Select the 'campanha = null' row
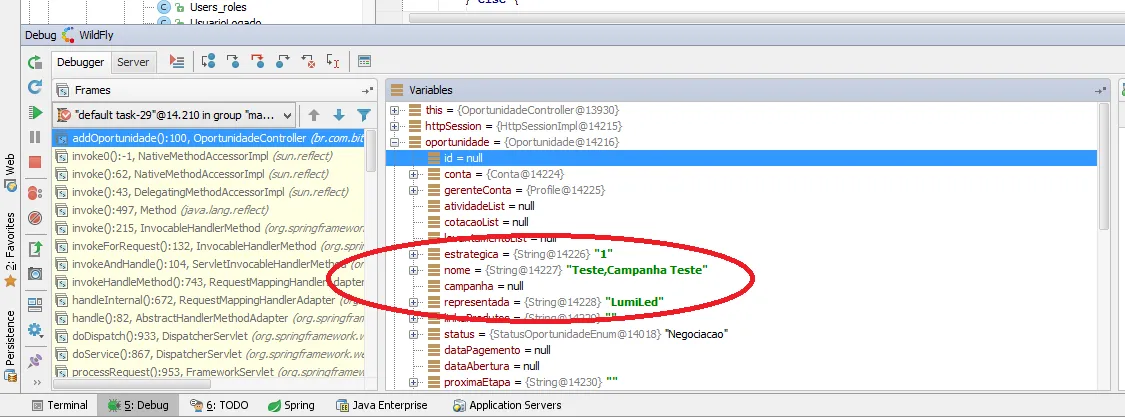This screenshot has width=1125, height=418. click(x=741, y=286)
